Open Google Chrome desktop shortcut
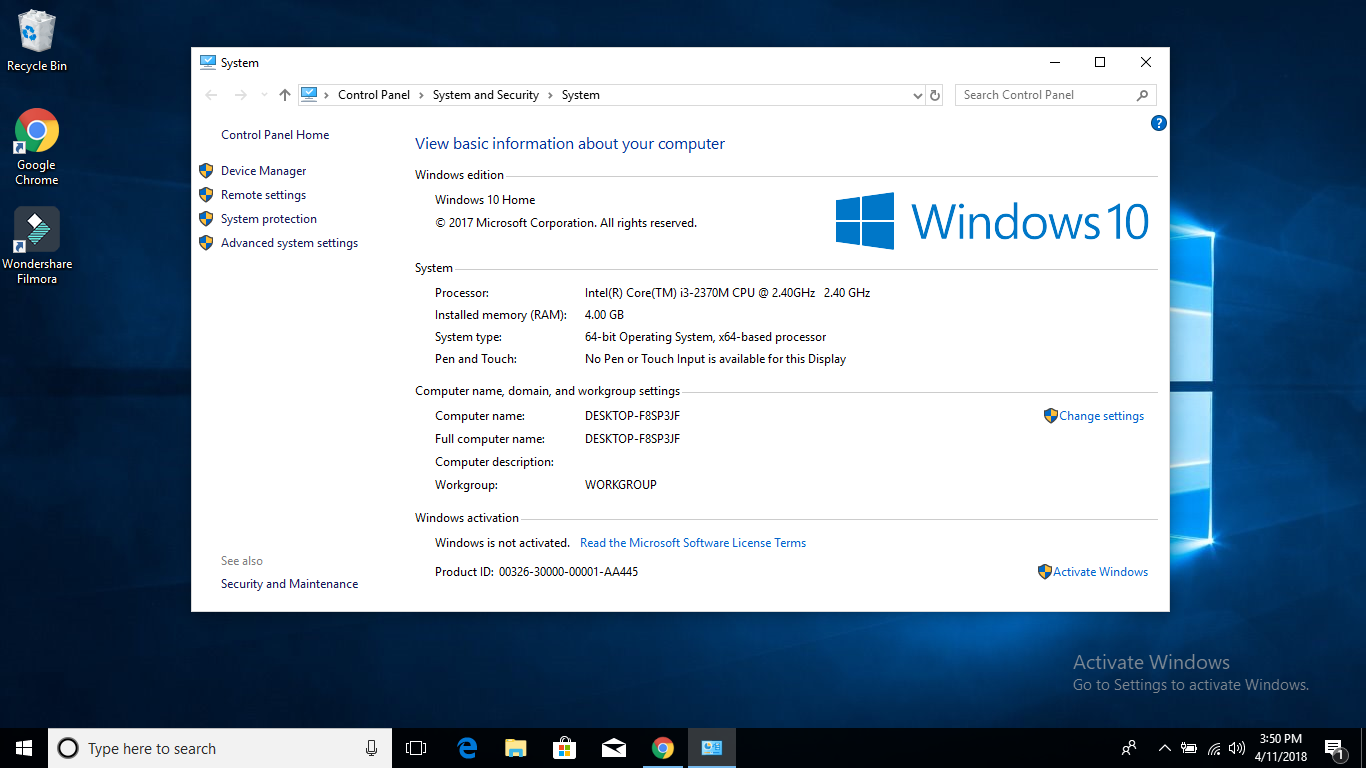The height and width of the screenshot is (768, 1366). [37, 147]
